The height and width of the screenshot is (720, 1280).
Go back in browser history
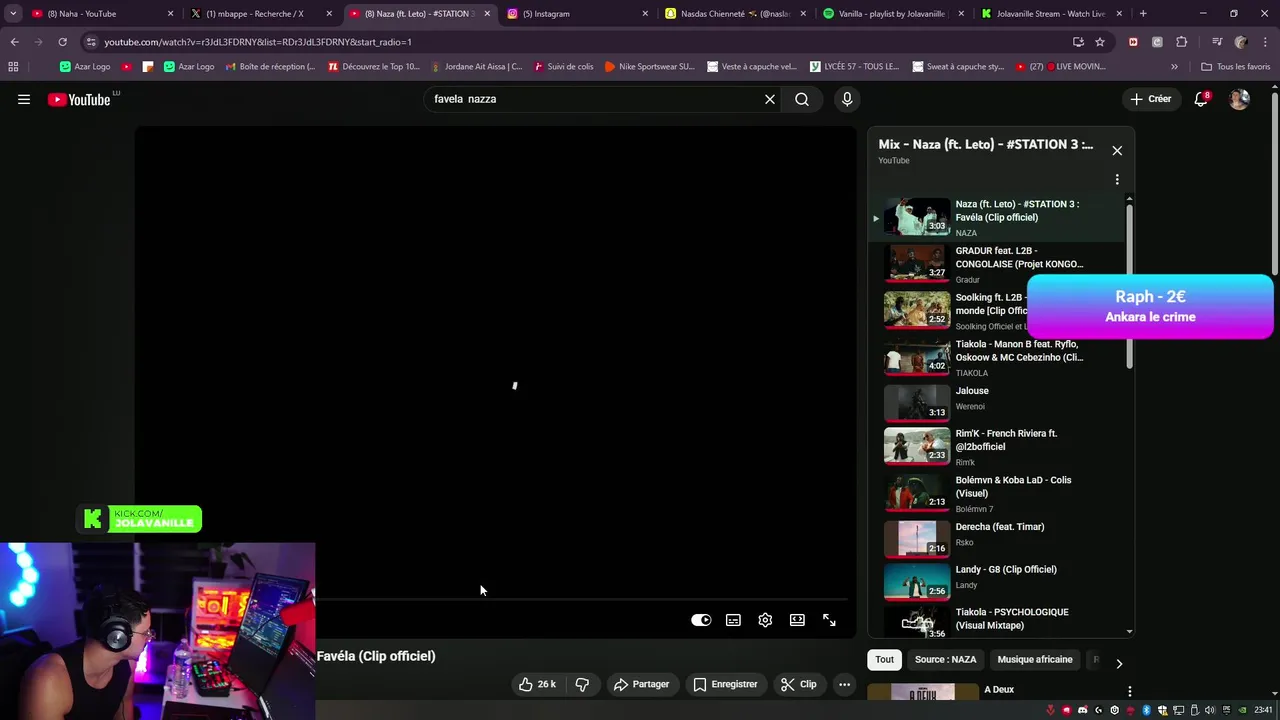click(14, 42)
